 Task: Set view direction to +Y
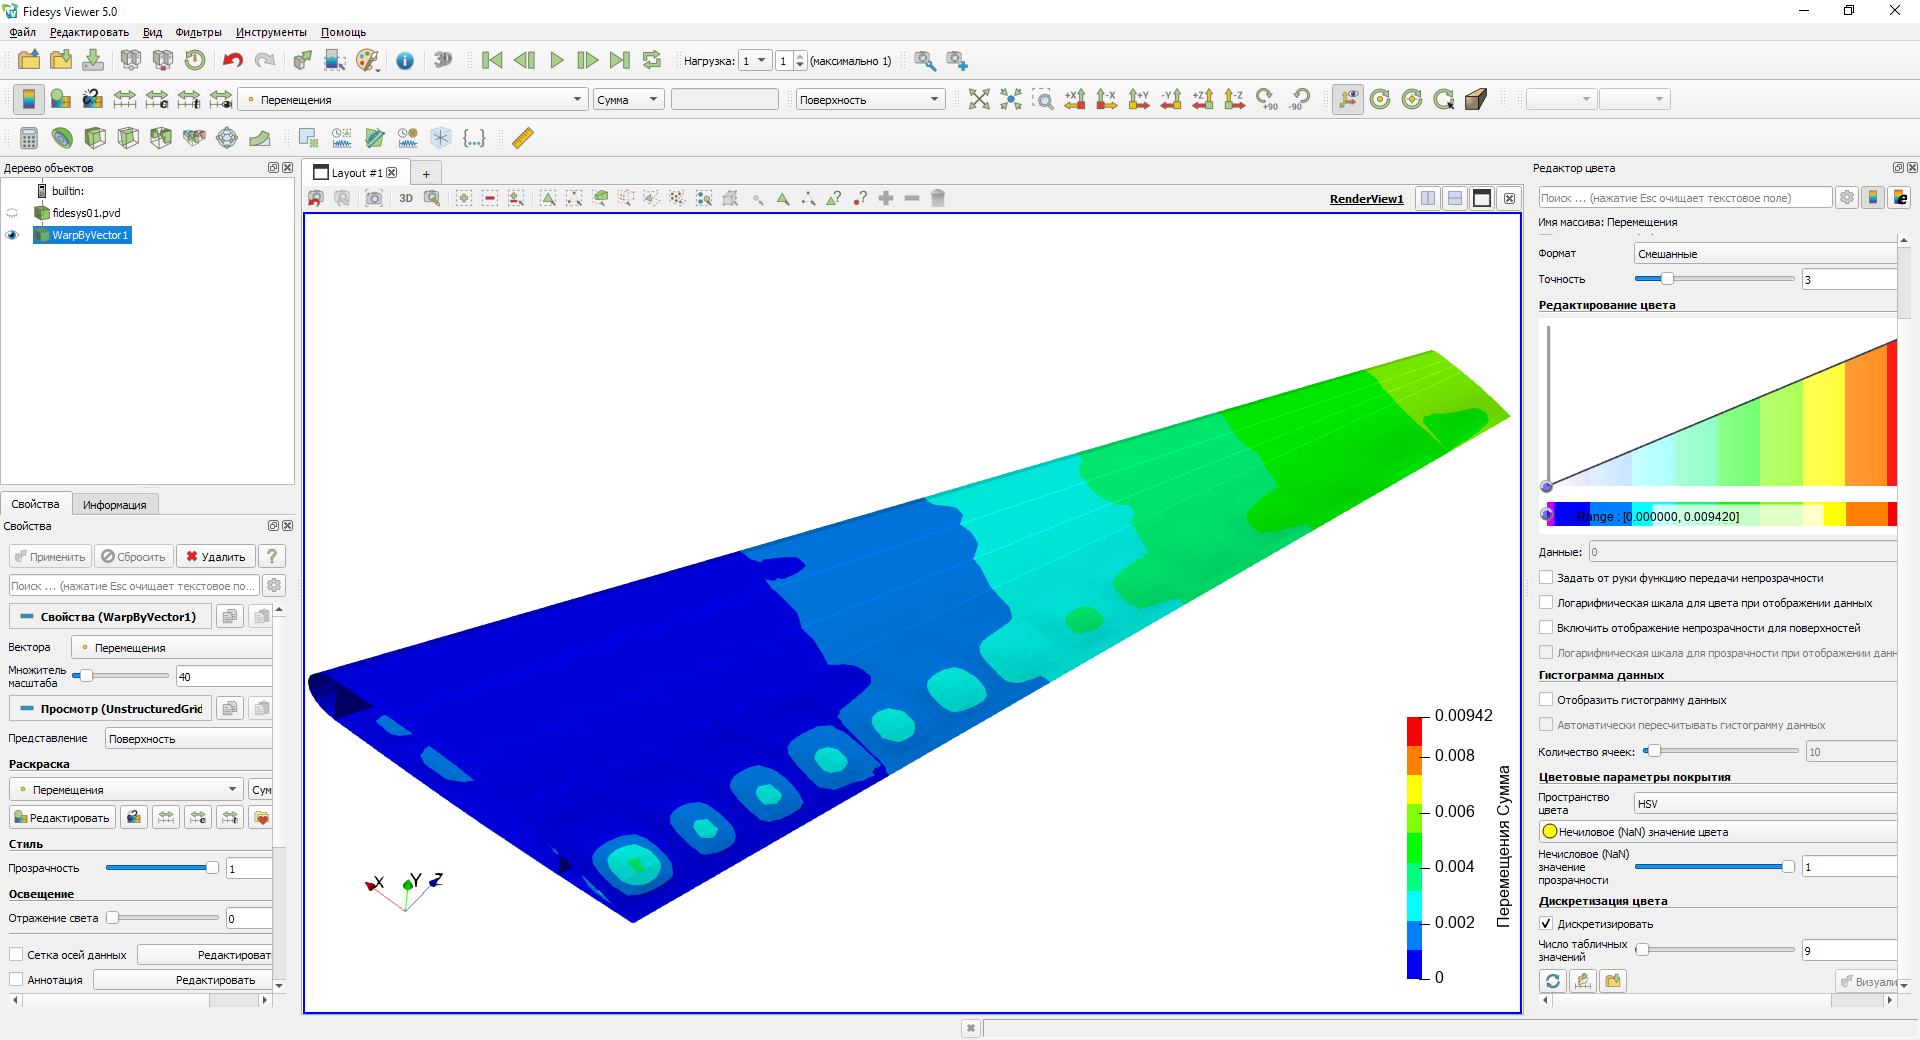tap(1139, 99)
